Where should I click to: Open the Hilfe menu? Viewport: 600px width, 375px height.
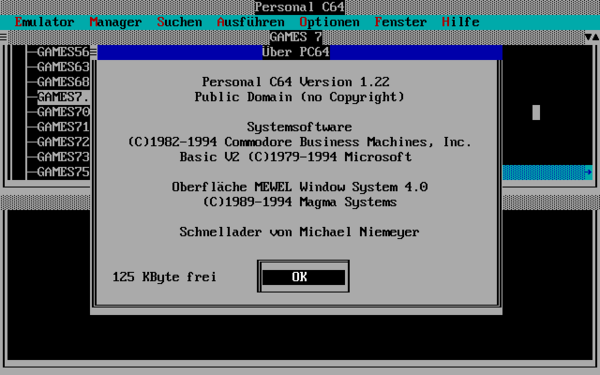point(460,22)
